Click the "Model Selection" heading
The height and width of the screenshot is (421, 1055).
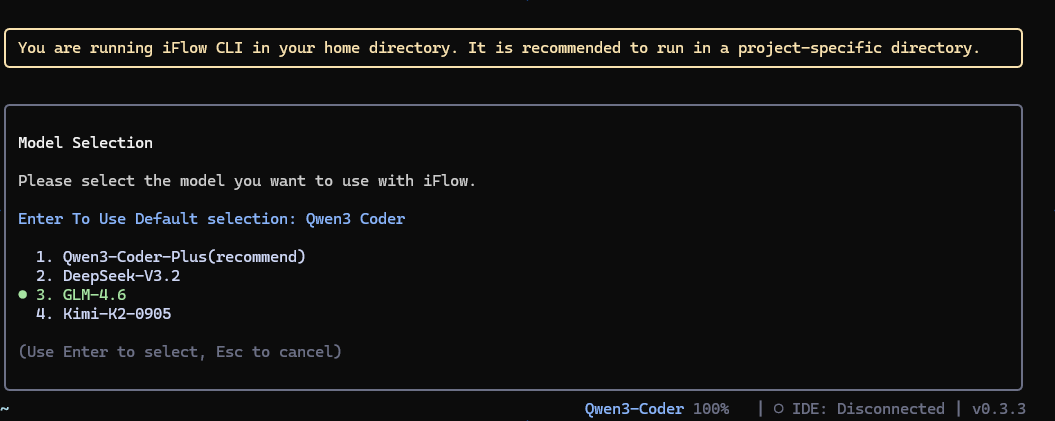click(85, 143)
